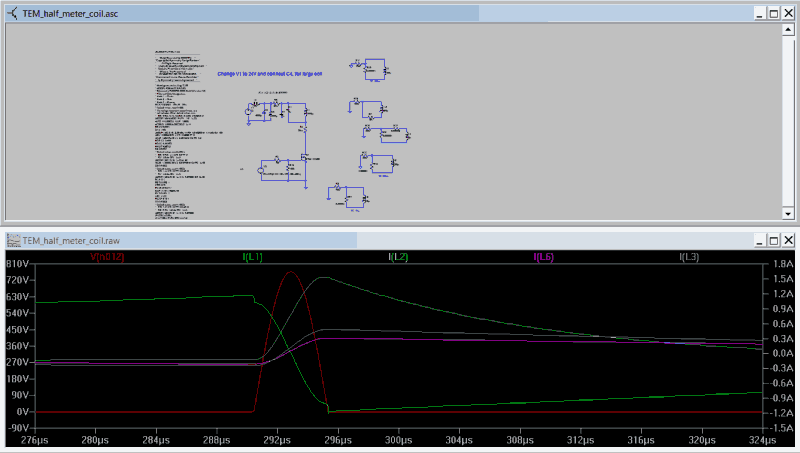Click the schematic vertical scrollbar track
Viewport: 800px width, 453px height.
(x=788, y=120)
